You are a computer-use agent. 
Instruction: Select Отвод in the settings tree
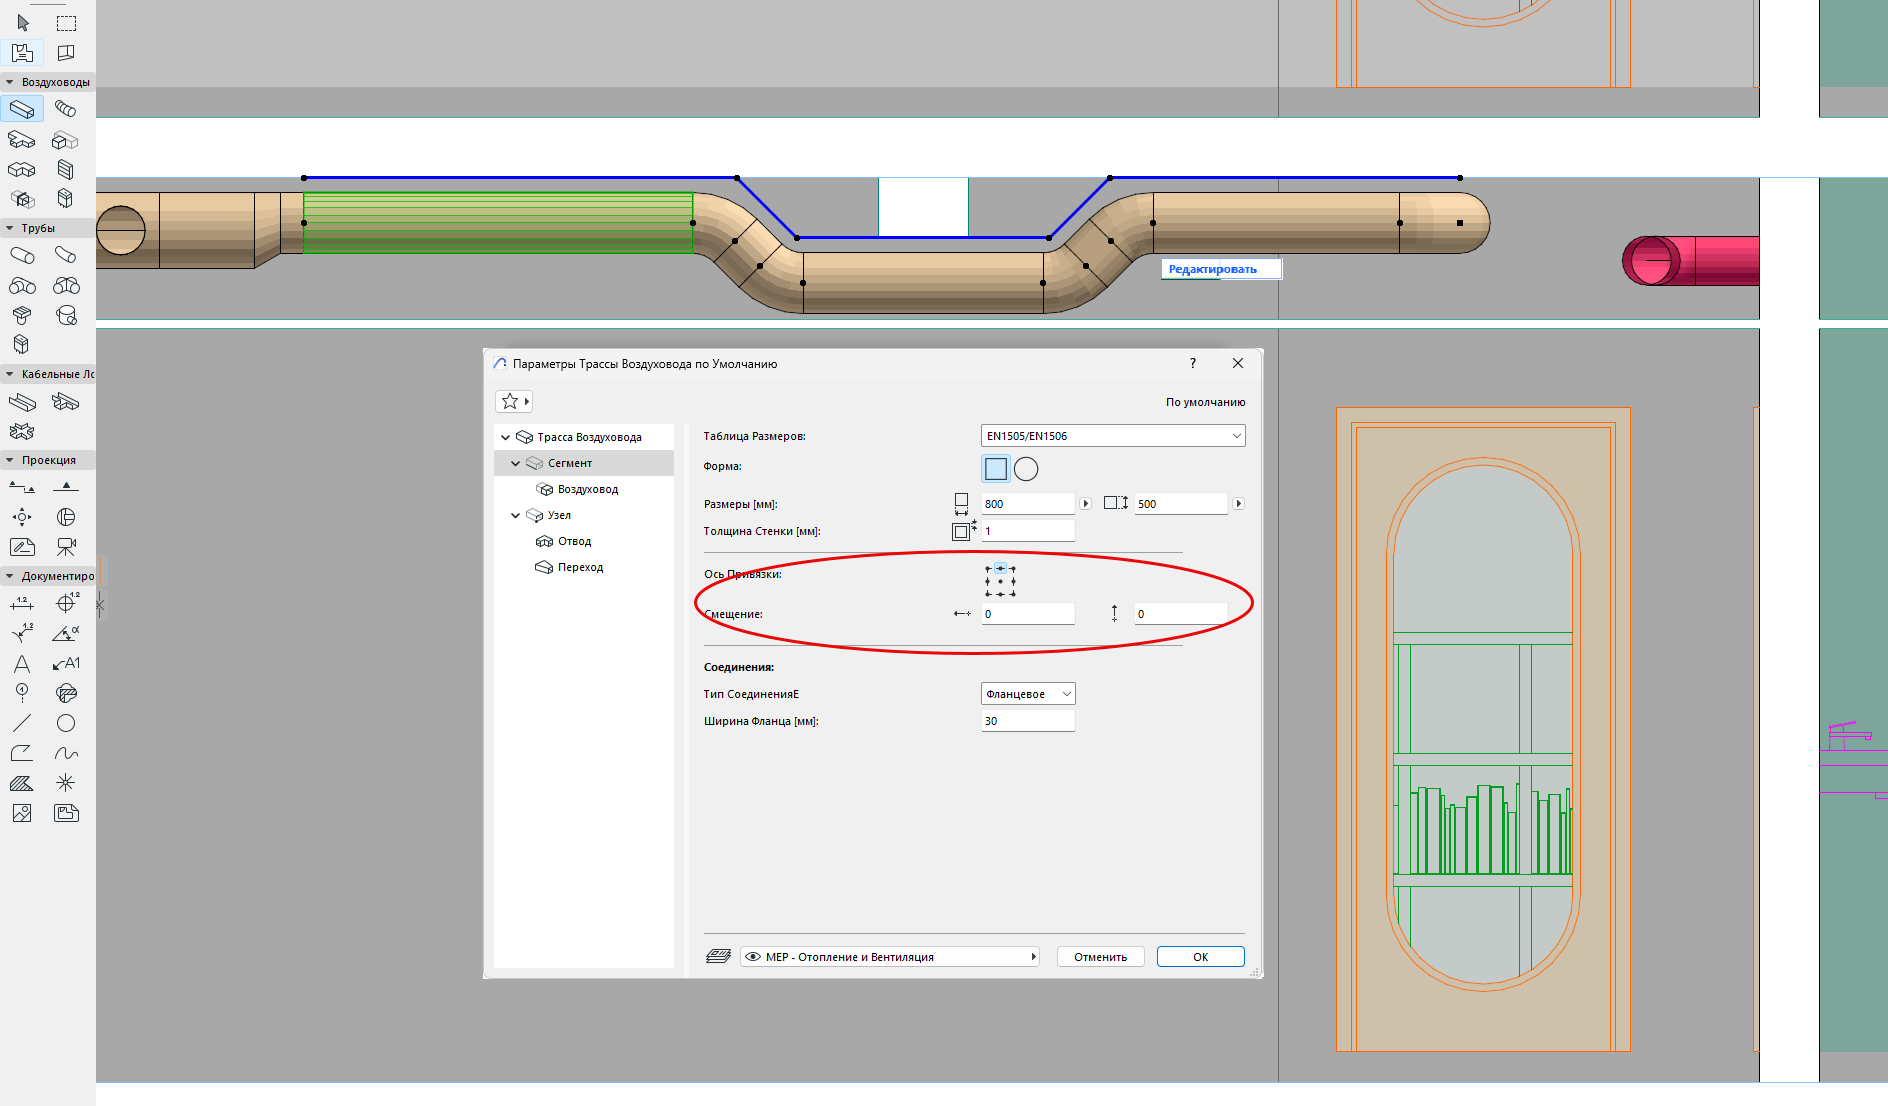(x=574, y=541)
